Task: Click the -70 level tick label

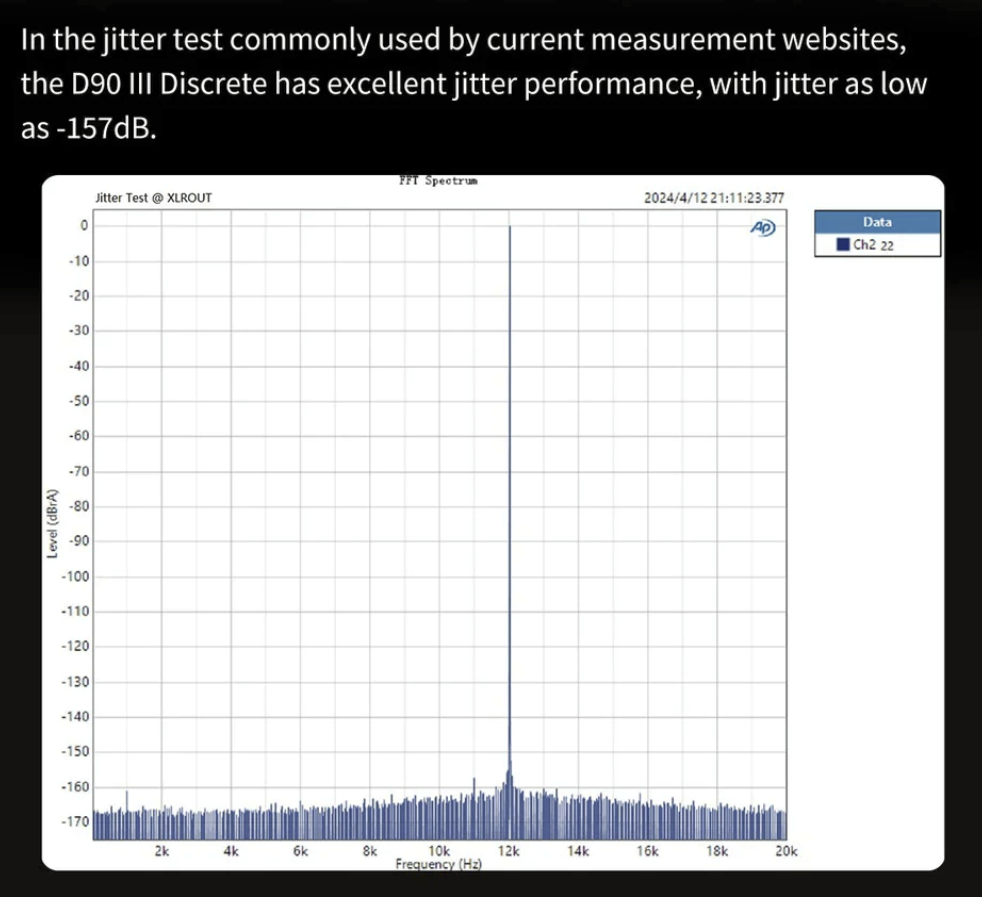Action: click(x=79, y=471)
